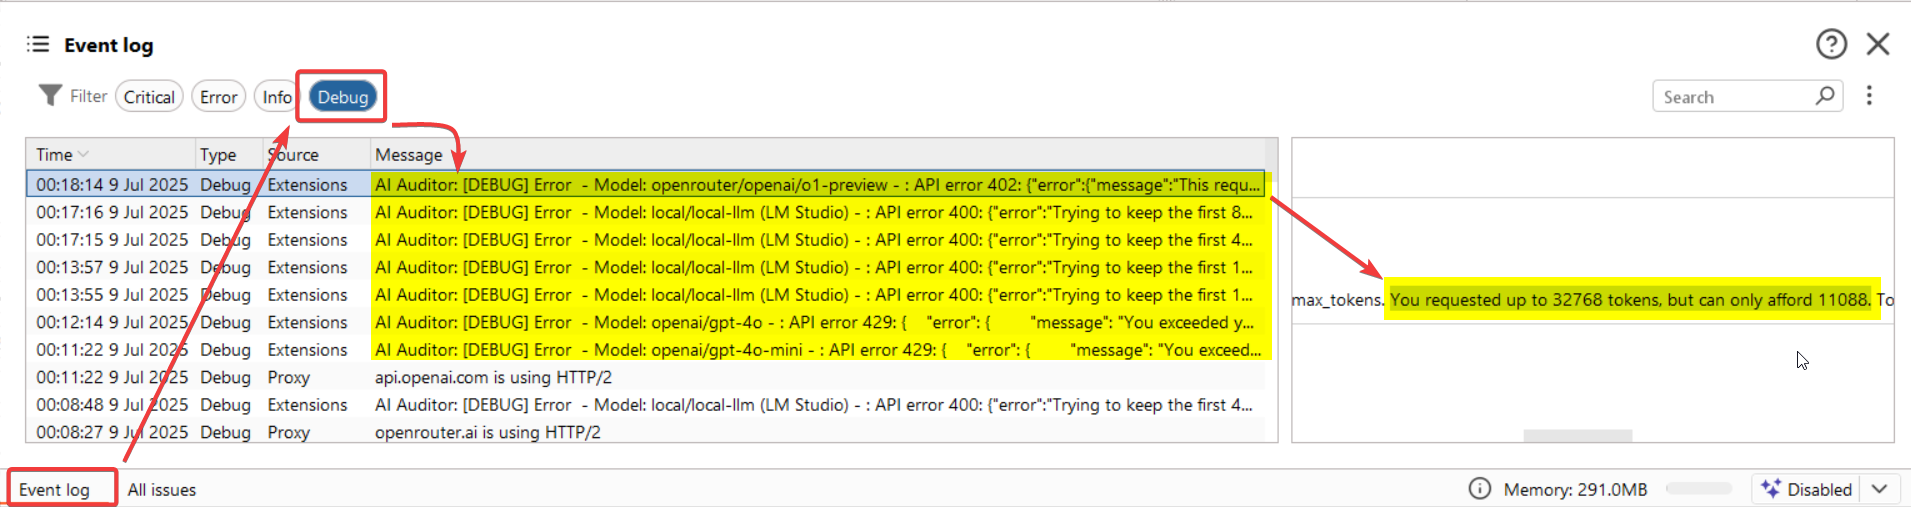
Task: Select the 00:13:55 log entry
Action: [x=646, y=294]
